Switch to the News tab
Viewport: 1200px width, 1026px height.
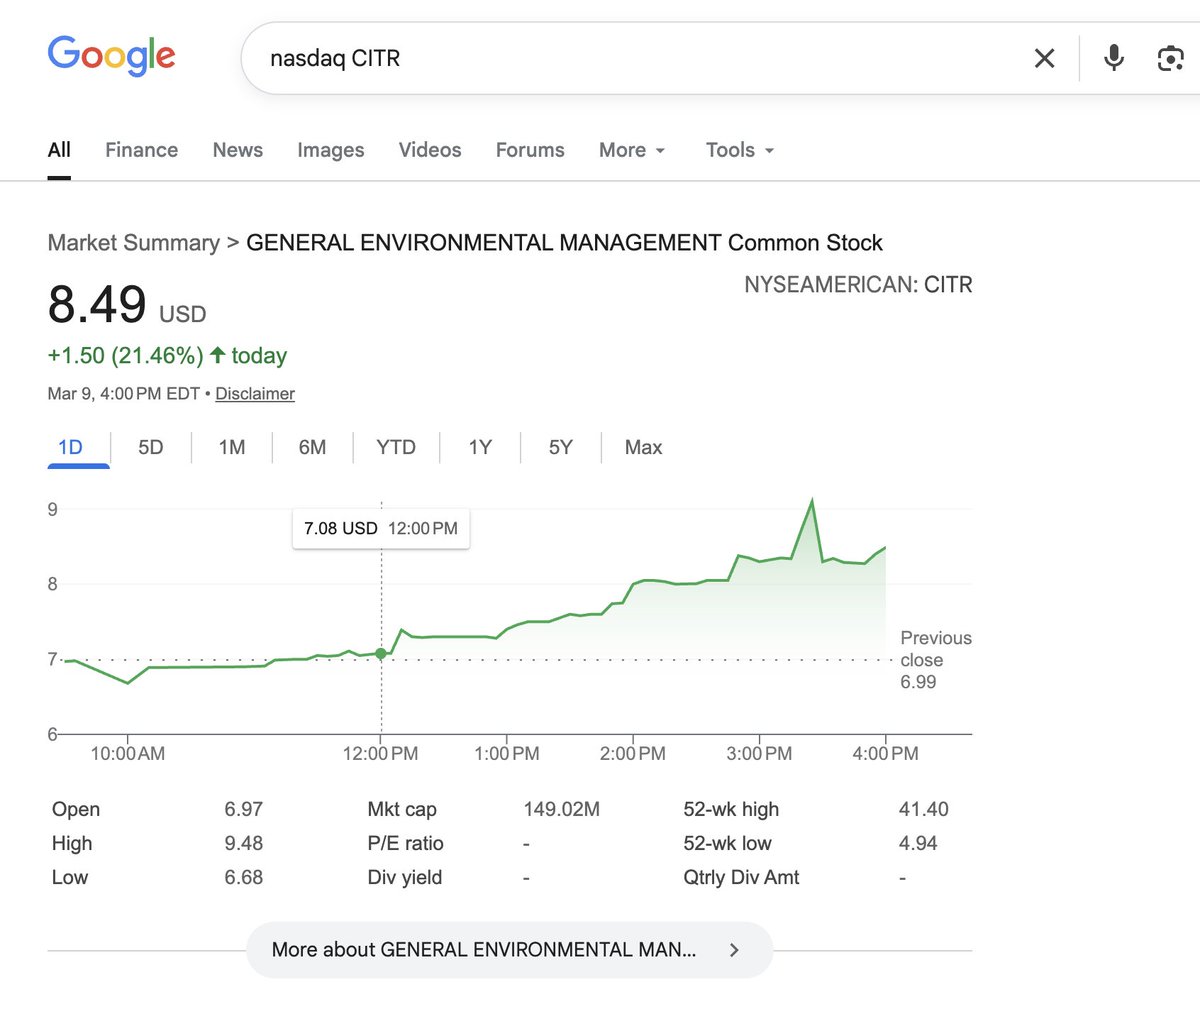(238, 150)
